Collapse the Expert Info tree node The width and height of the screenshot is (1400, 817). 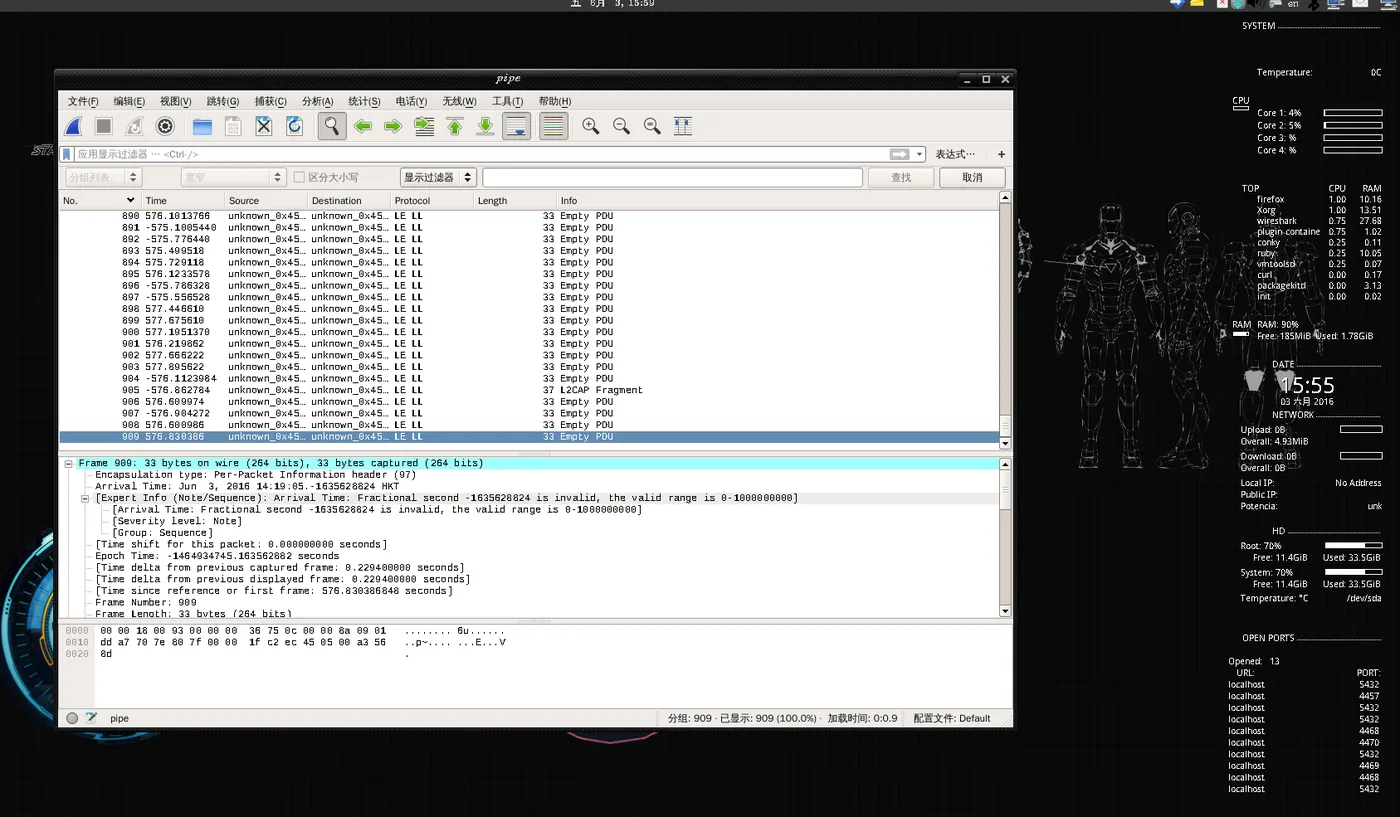pos(85,498)
